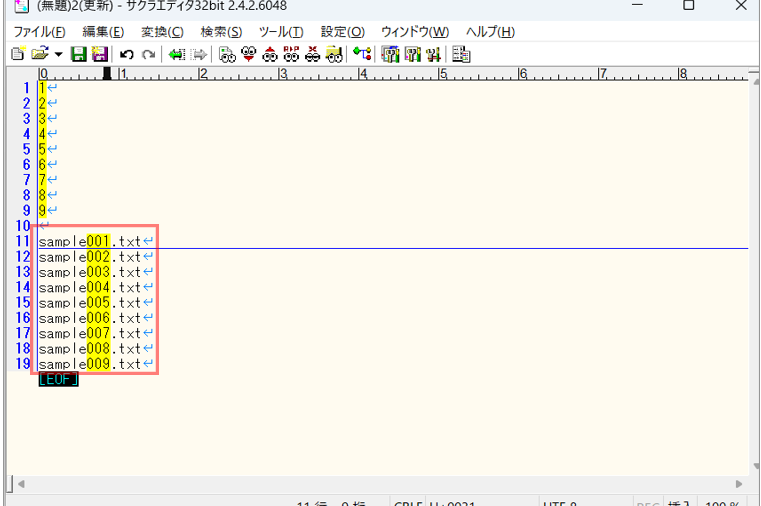Click the ruler at mark 4
Image resolution: width=761 pixels, height=506 pixels.
pyautogui.click(x=362, y=74)
